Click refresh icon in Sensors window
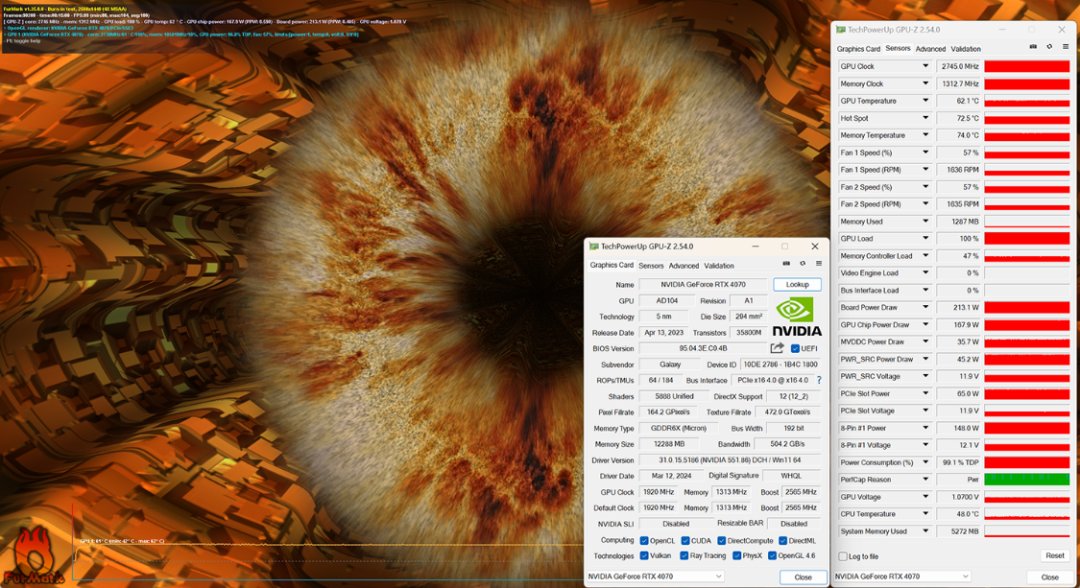 (1049, 47)
